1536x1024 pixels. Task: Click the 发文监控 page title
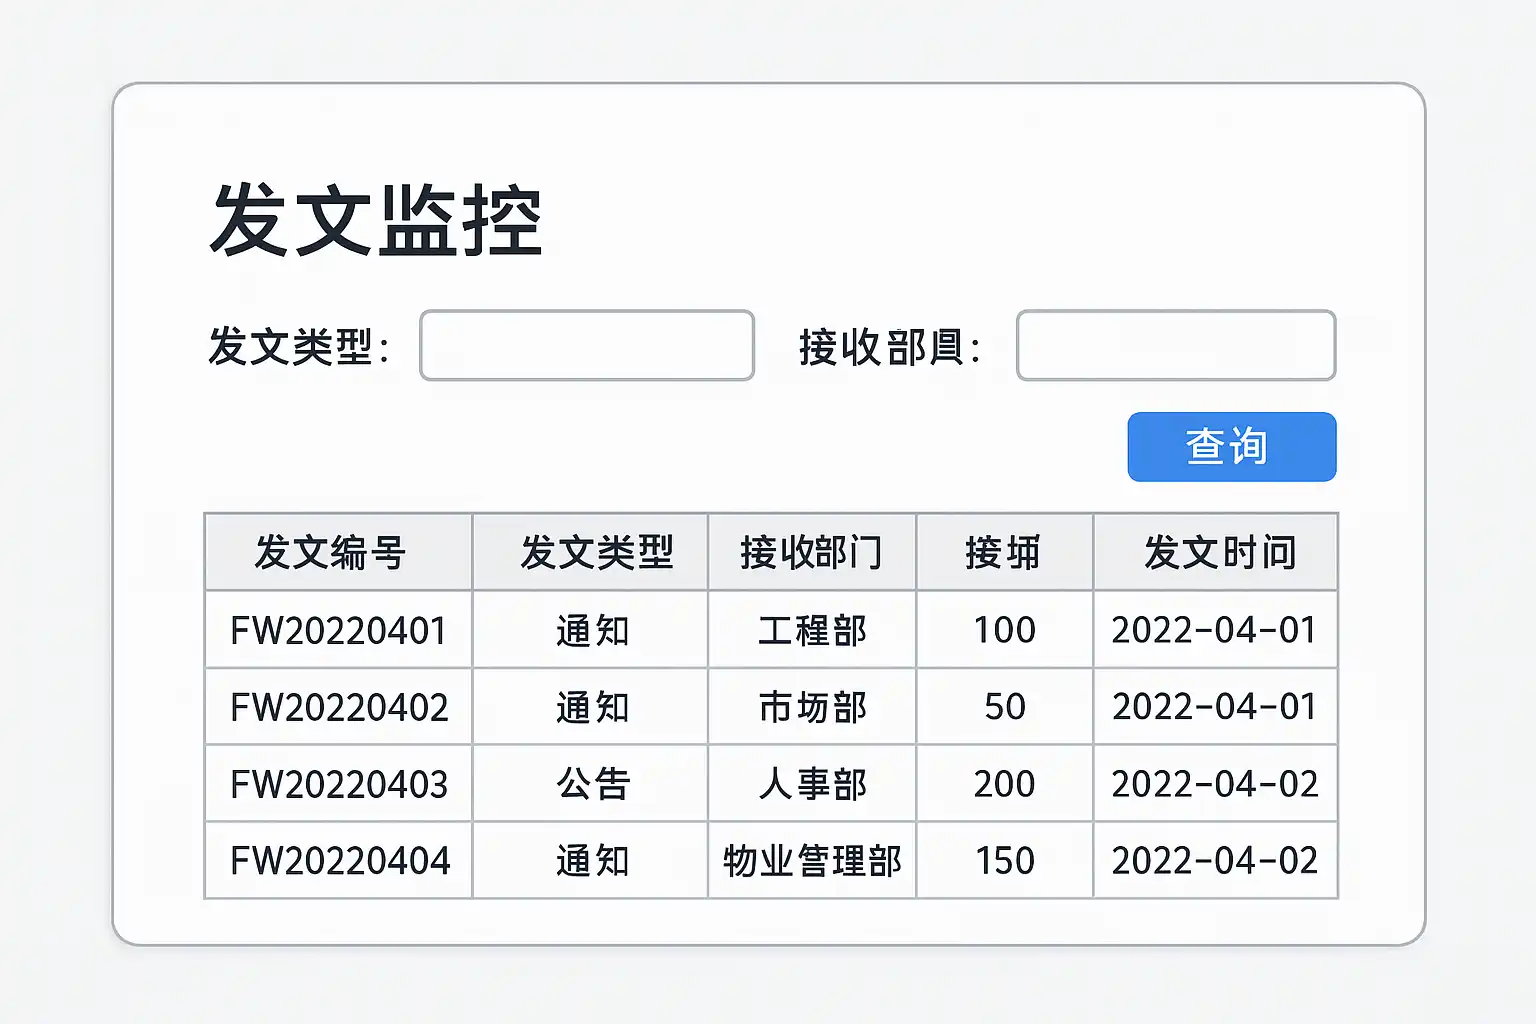tap(376, 221)
